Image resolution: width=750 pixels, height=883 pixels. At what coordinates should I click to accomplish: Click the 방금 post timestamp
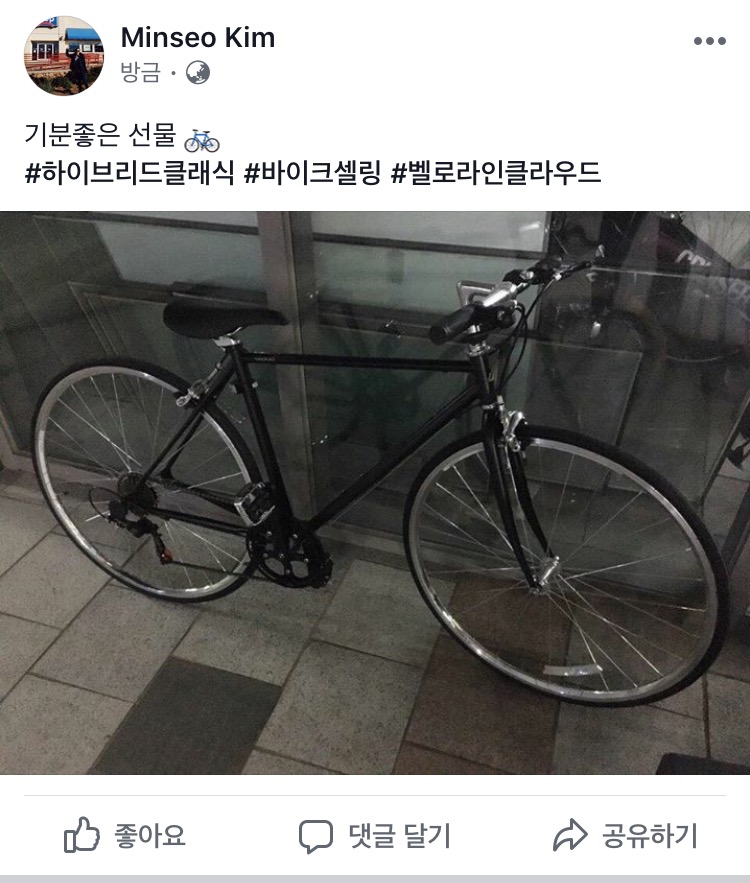point(141,73)
